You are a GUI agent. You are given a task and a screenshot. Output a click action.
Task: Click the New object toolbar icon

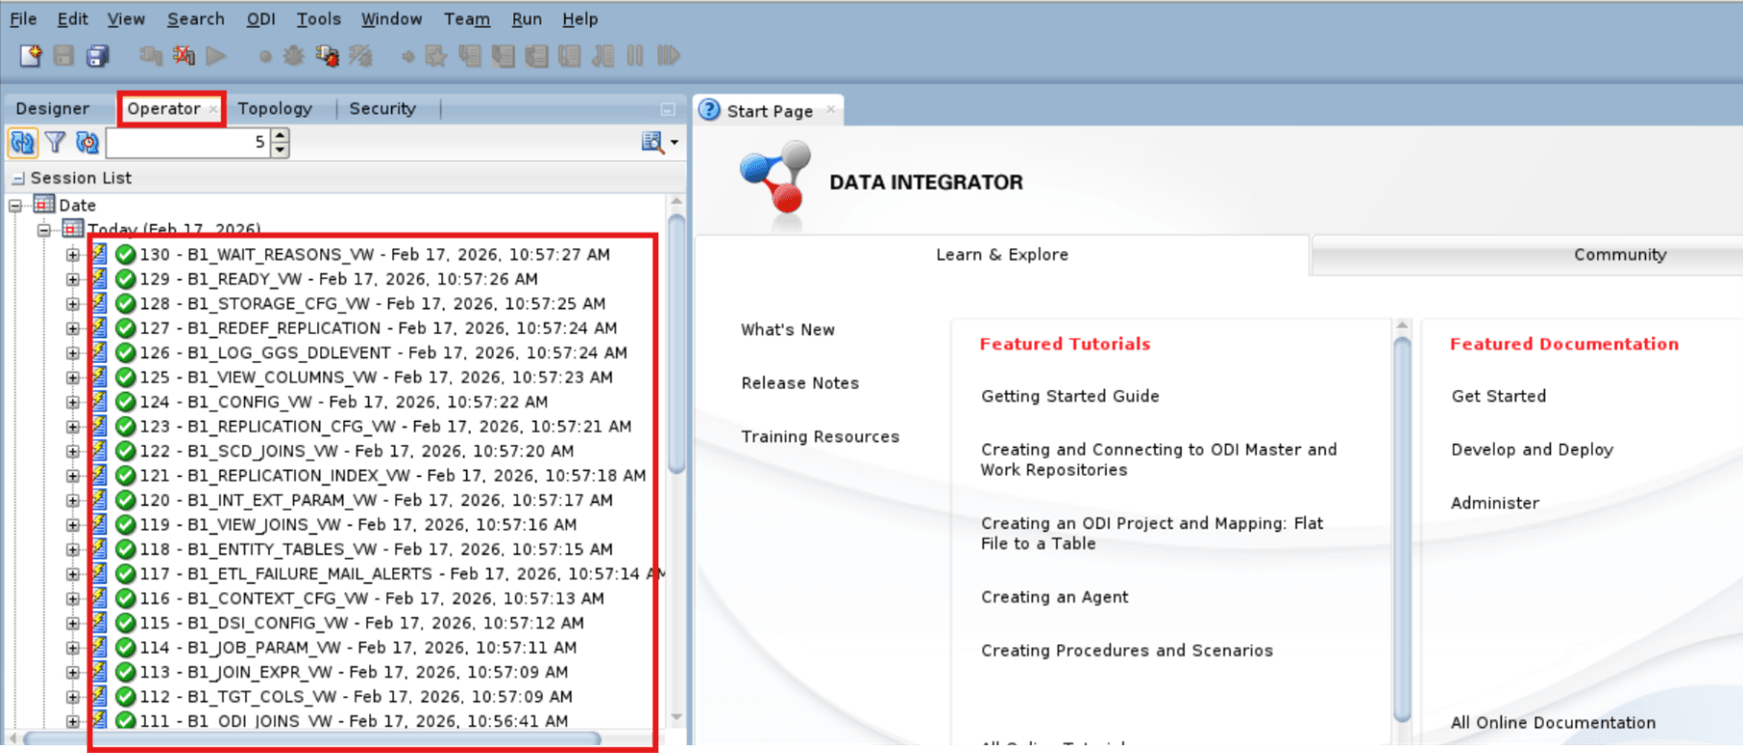(30, 56)
